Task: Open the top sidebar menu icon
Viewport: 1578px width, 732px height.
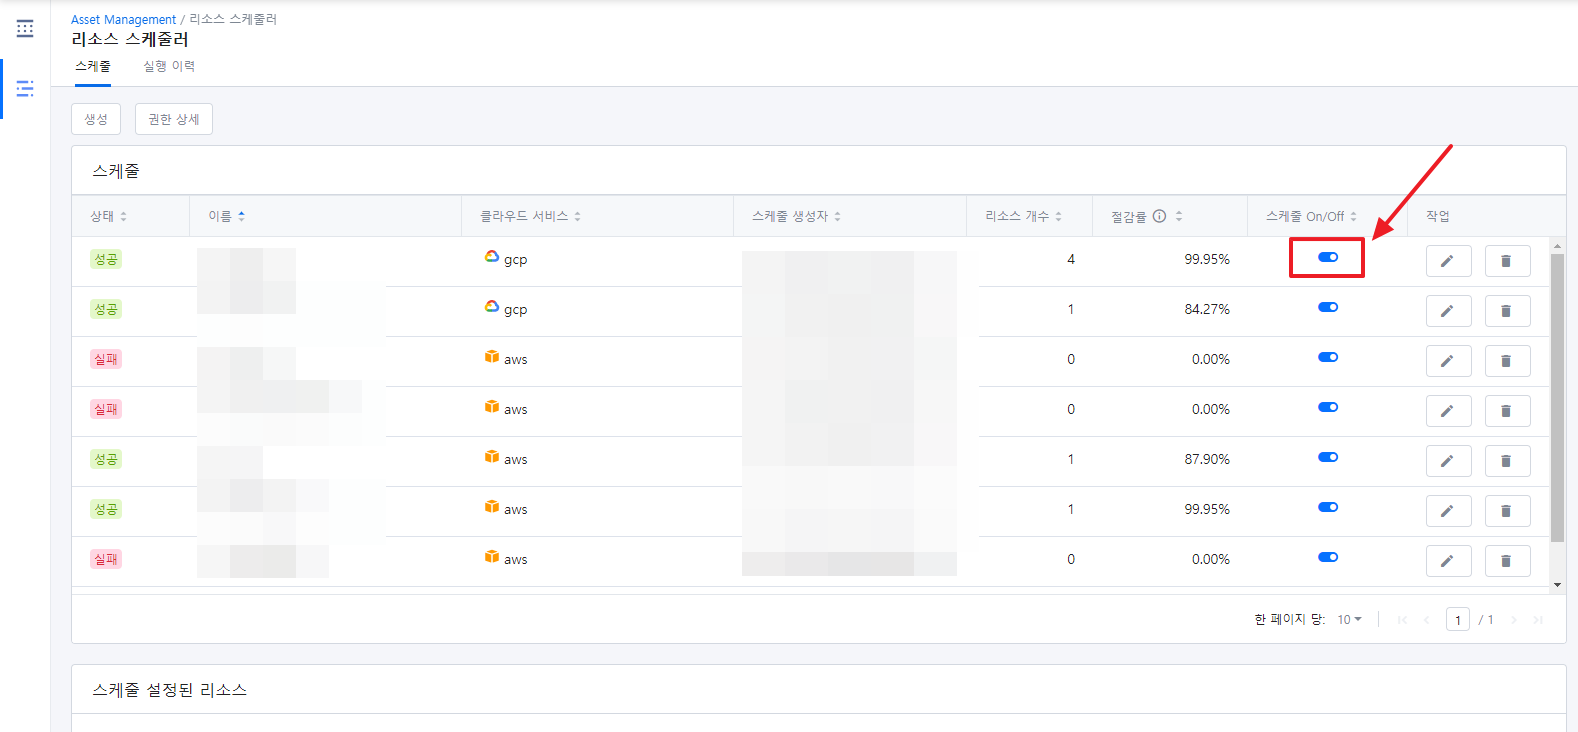Action: tap(25, 29)
